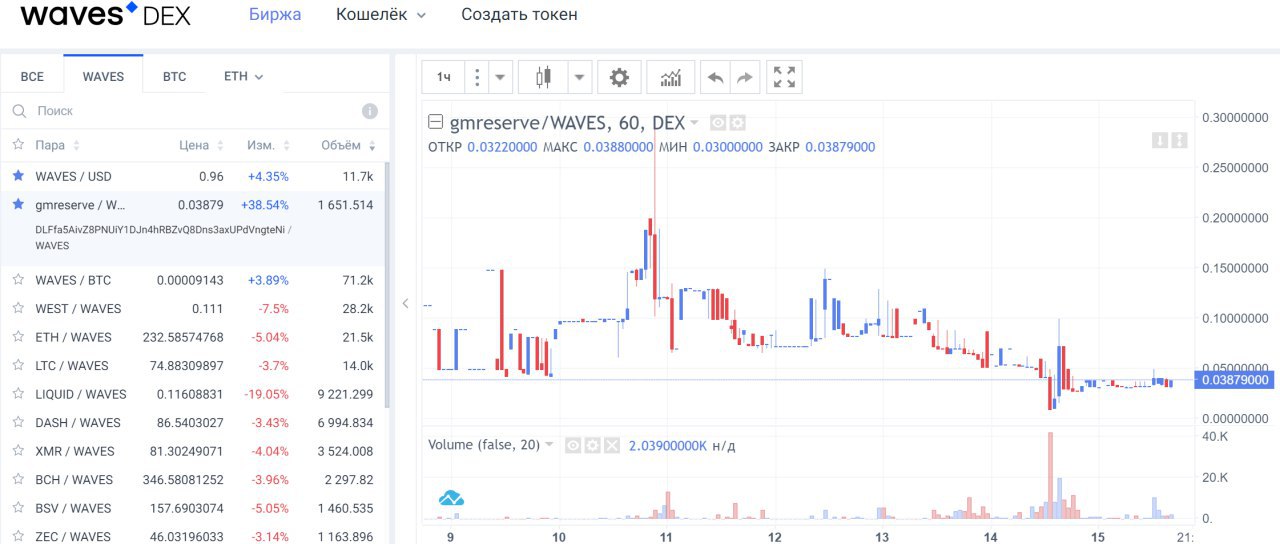Favorite the BSV / WAVES star
This screenshot has width=1280, height=544.
pos(18,508)
